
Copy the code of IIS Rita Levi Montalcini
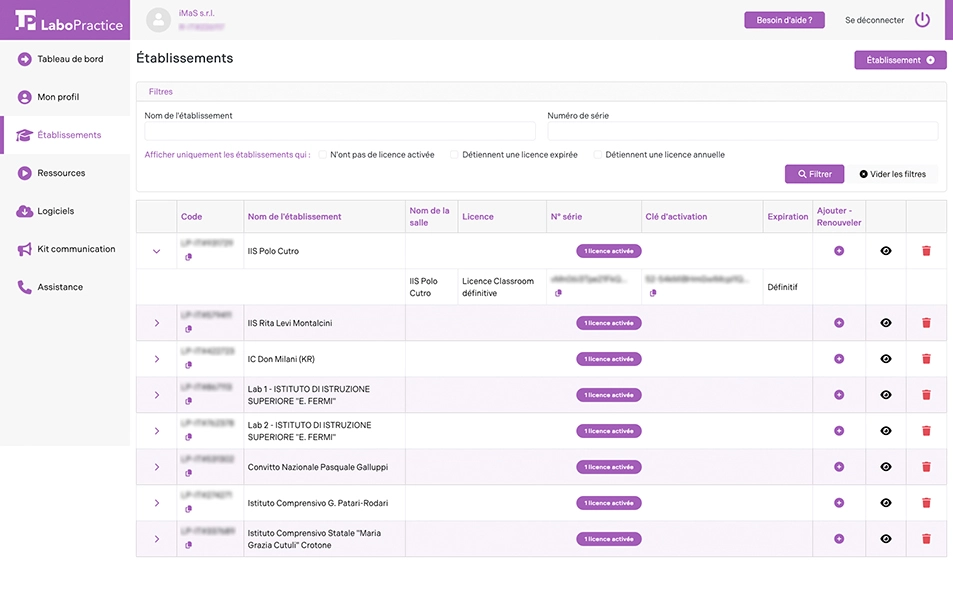click(x=189, y=329)
